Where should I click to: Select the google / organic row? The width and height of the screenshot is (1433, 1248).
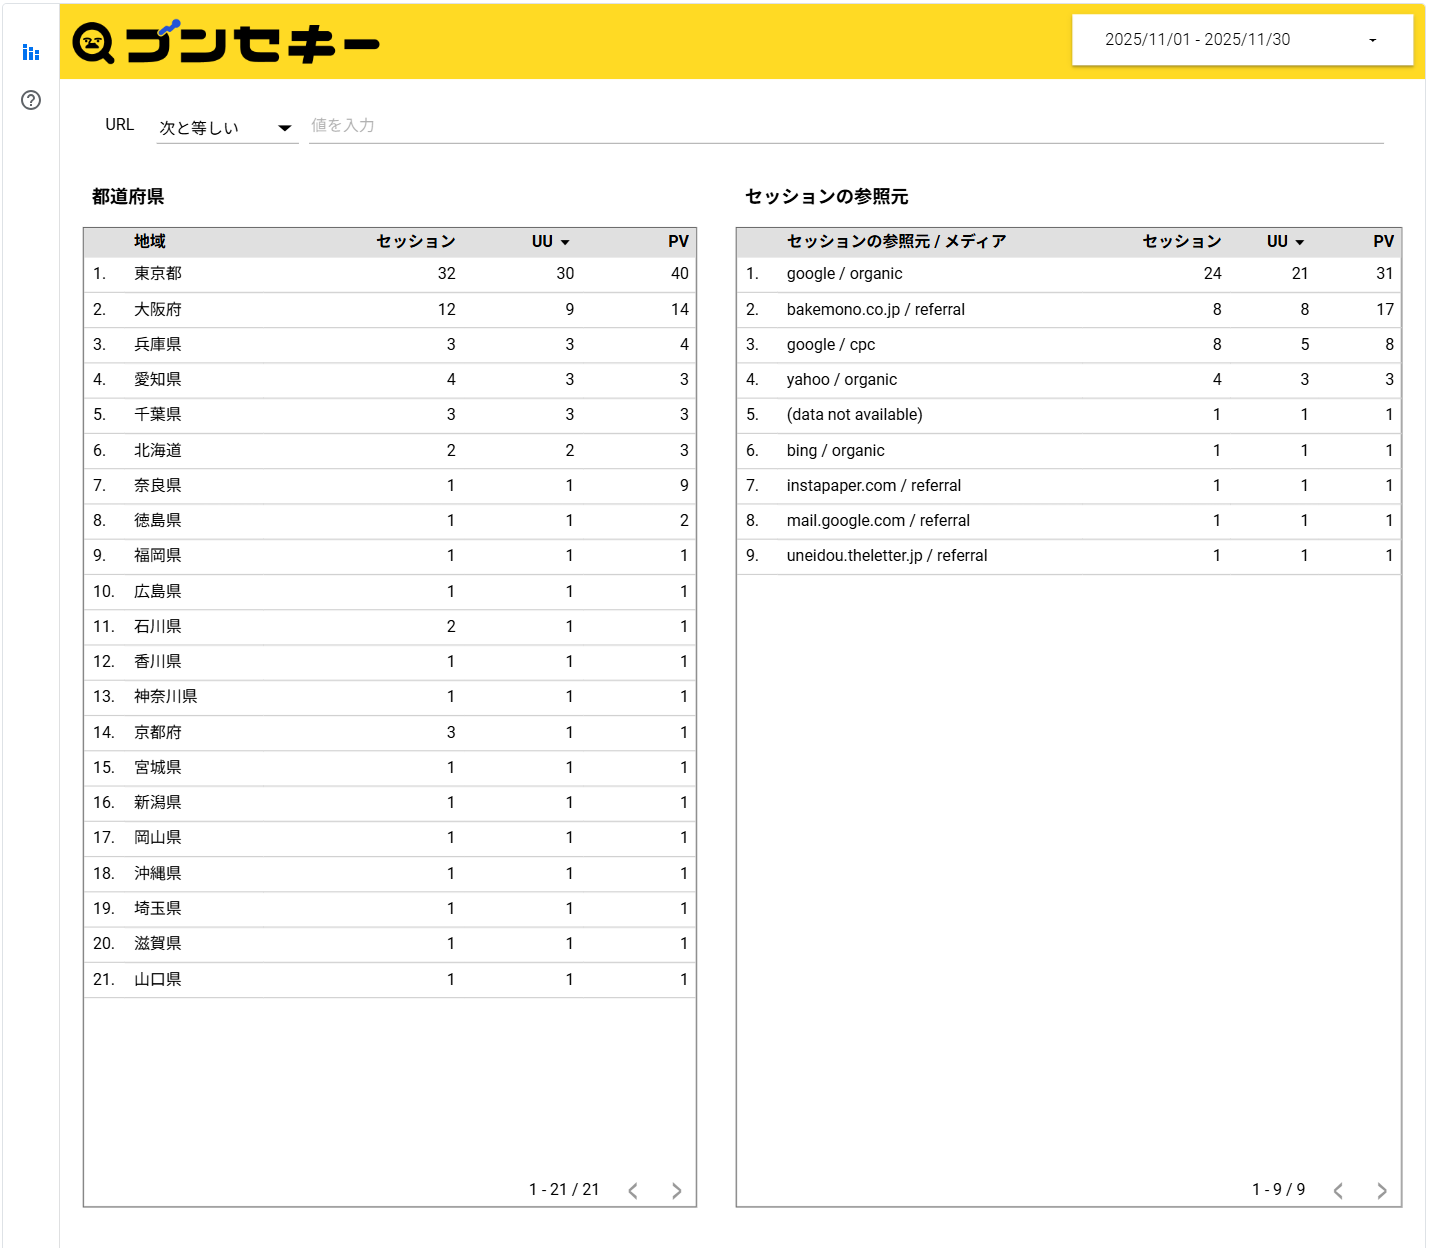[844, 274]
